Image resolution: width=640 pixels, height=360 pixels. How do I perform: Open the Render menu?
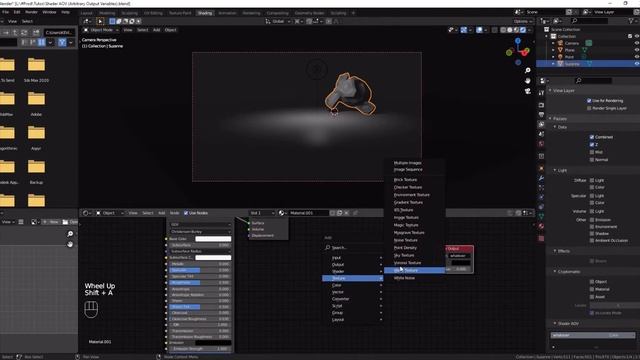(x=31, y=12)
